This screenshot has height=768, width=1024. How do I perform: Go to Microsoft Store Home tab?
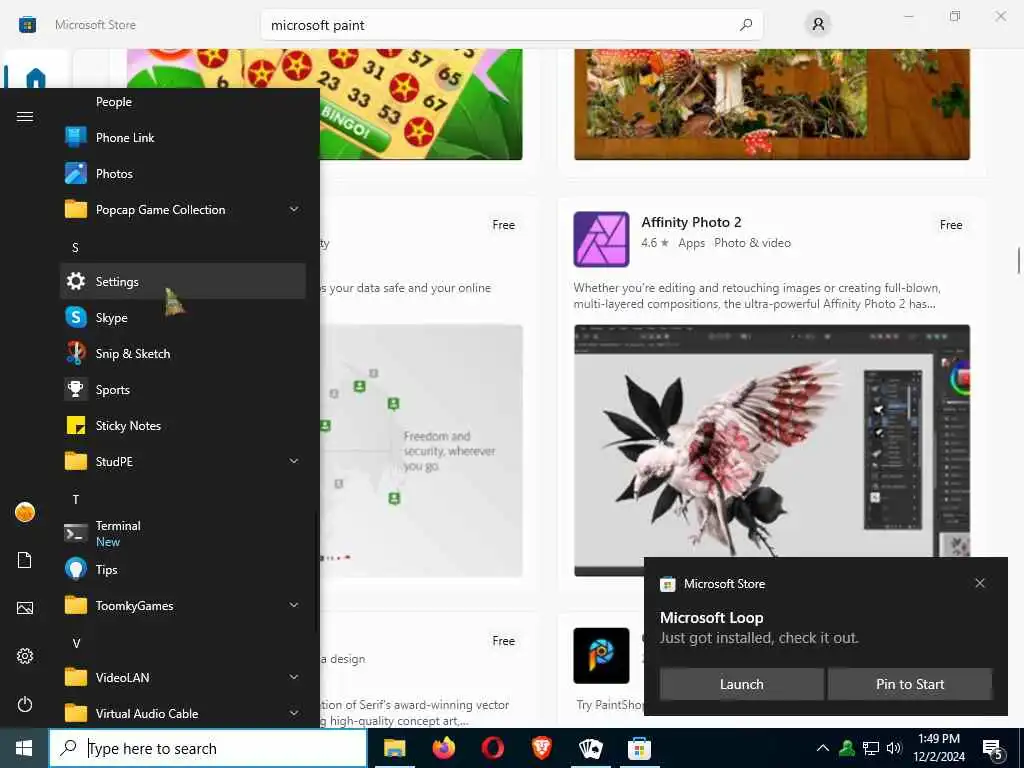click(x=35, y=78)
